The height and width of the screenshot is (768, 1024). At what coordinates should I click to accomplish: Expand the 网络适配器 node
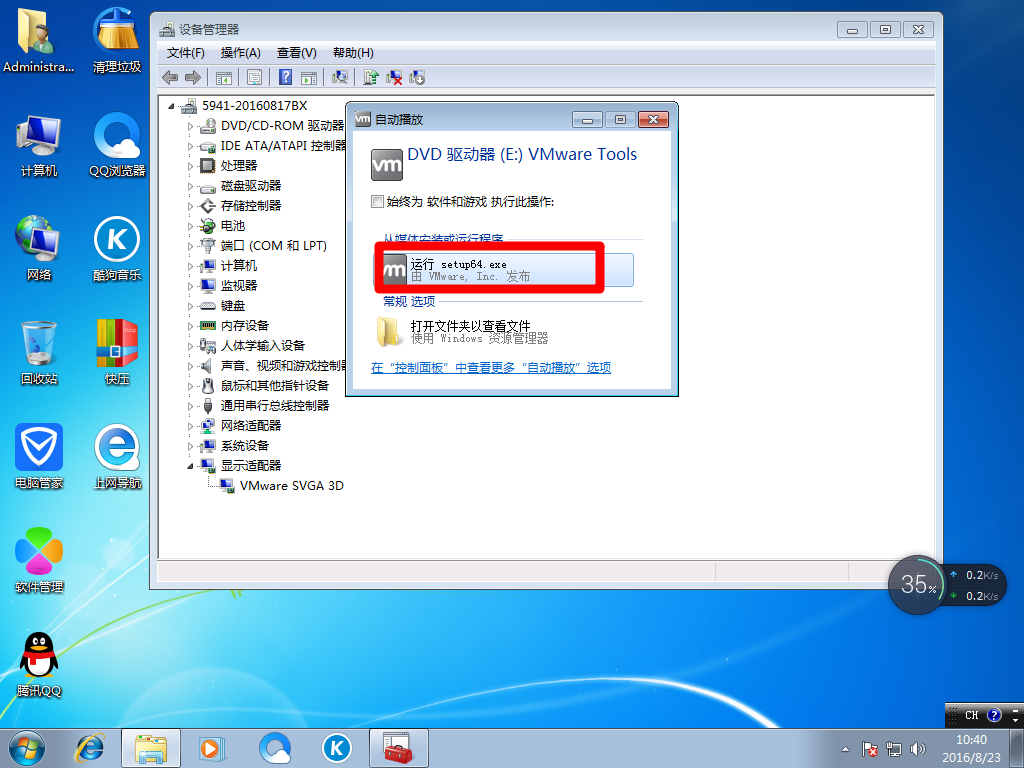pyautogui.click(x=191, y=426)
